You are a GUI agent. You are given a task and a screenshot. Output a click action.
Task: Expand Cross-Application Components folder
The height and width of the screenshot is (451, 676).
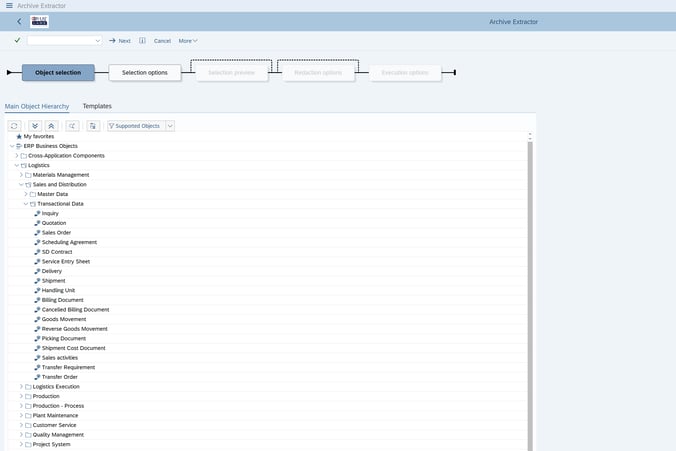(16, 156)
